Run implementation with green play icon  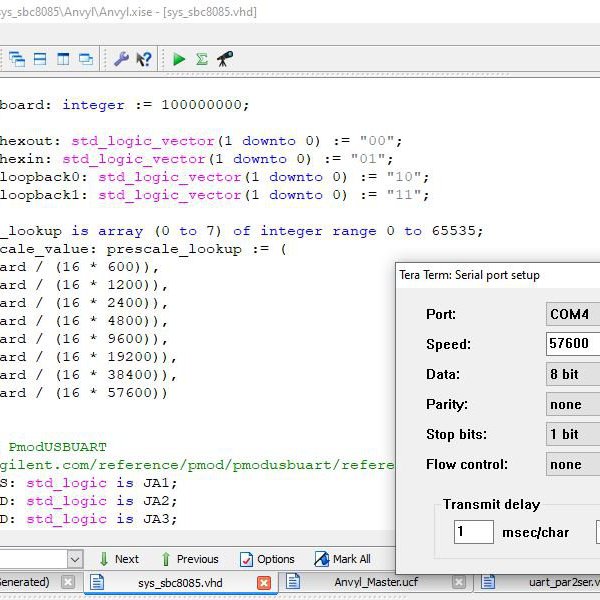click(179, 59)
